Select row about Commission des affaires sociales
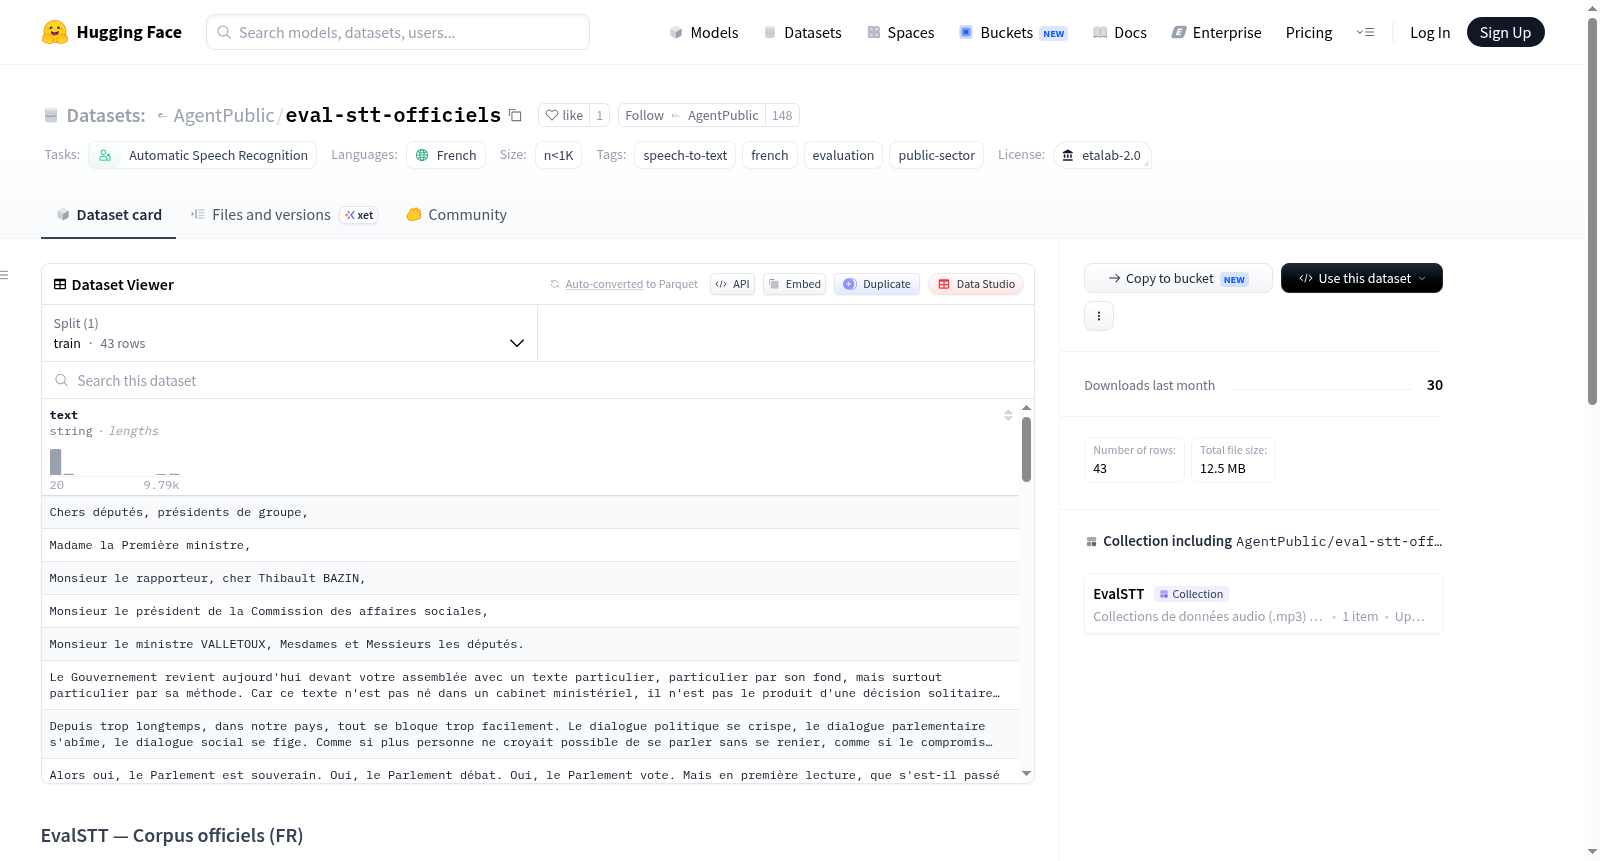1600x861 pixels. 530,611
